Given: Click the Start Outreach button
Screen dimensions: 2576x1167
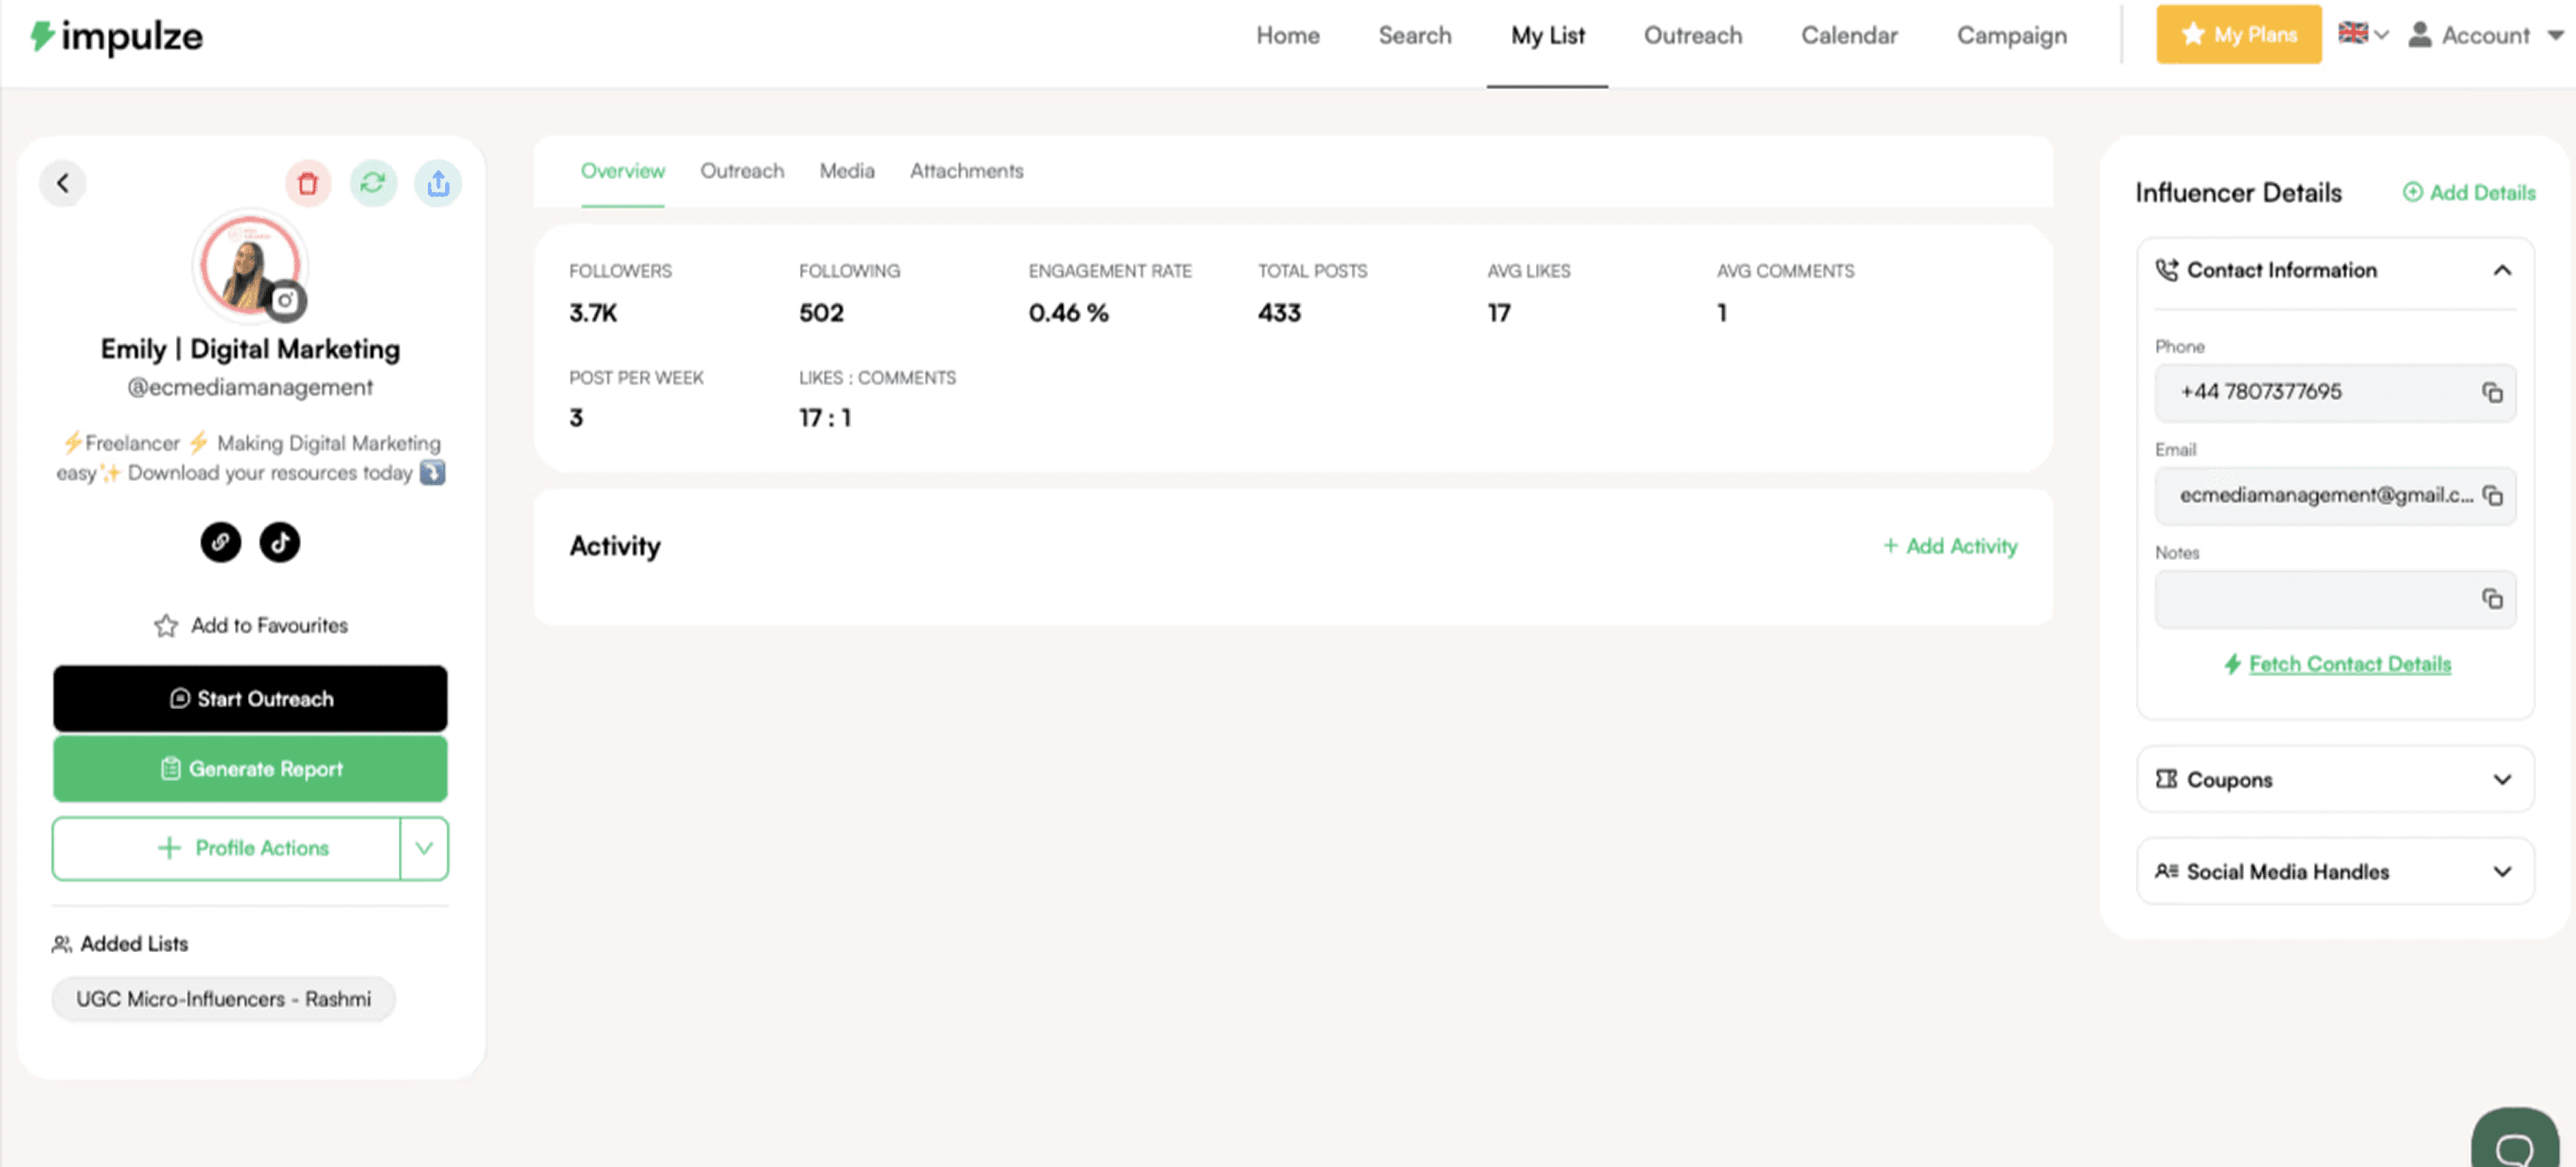Looking at the screenshot, I should tap(250, 699).
